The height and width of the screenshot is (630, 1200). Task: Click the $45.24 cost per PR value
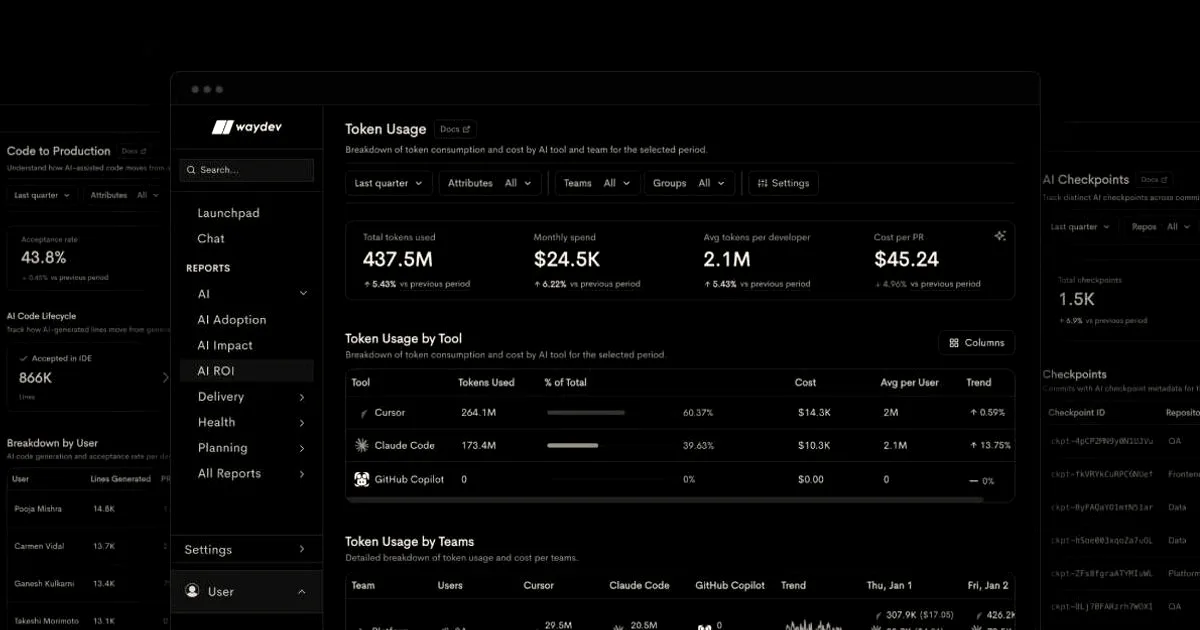pos(907,260)
